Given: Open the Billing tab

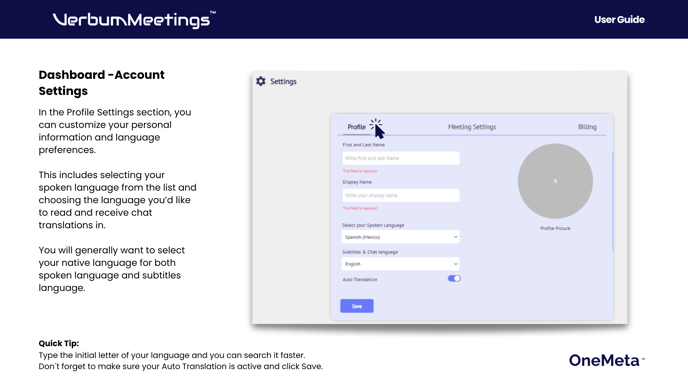Looking at the screenshot, I should pyautogui.click(x=587, y=127).
